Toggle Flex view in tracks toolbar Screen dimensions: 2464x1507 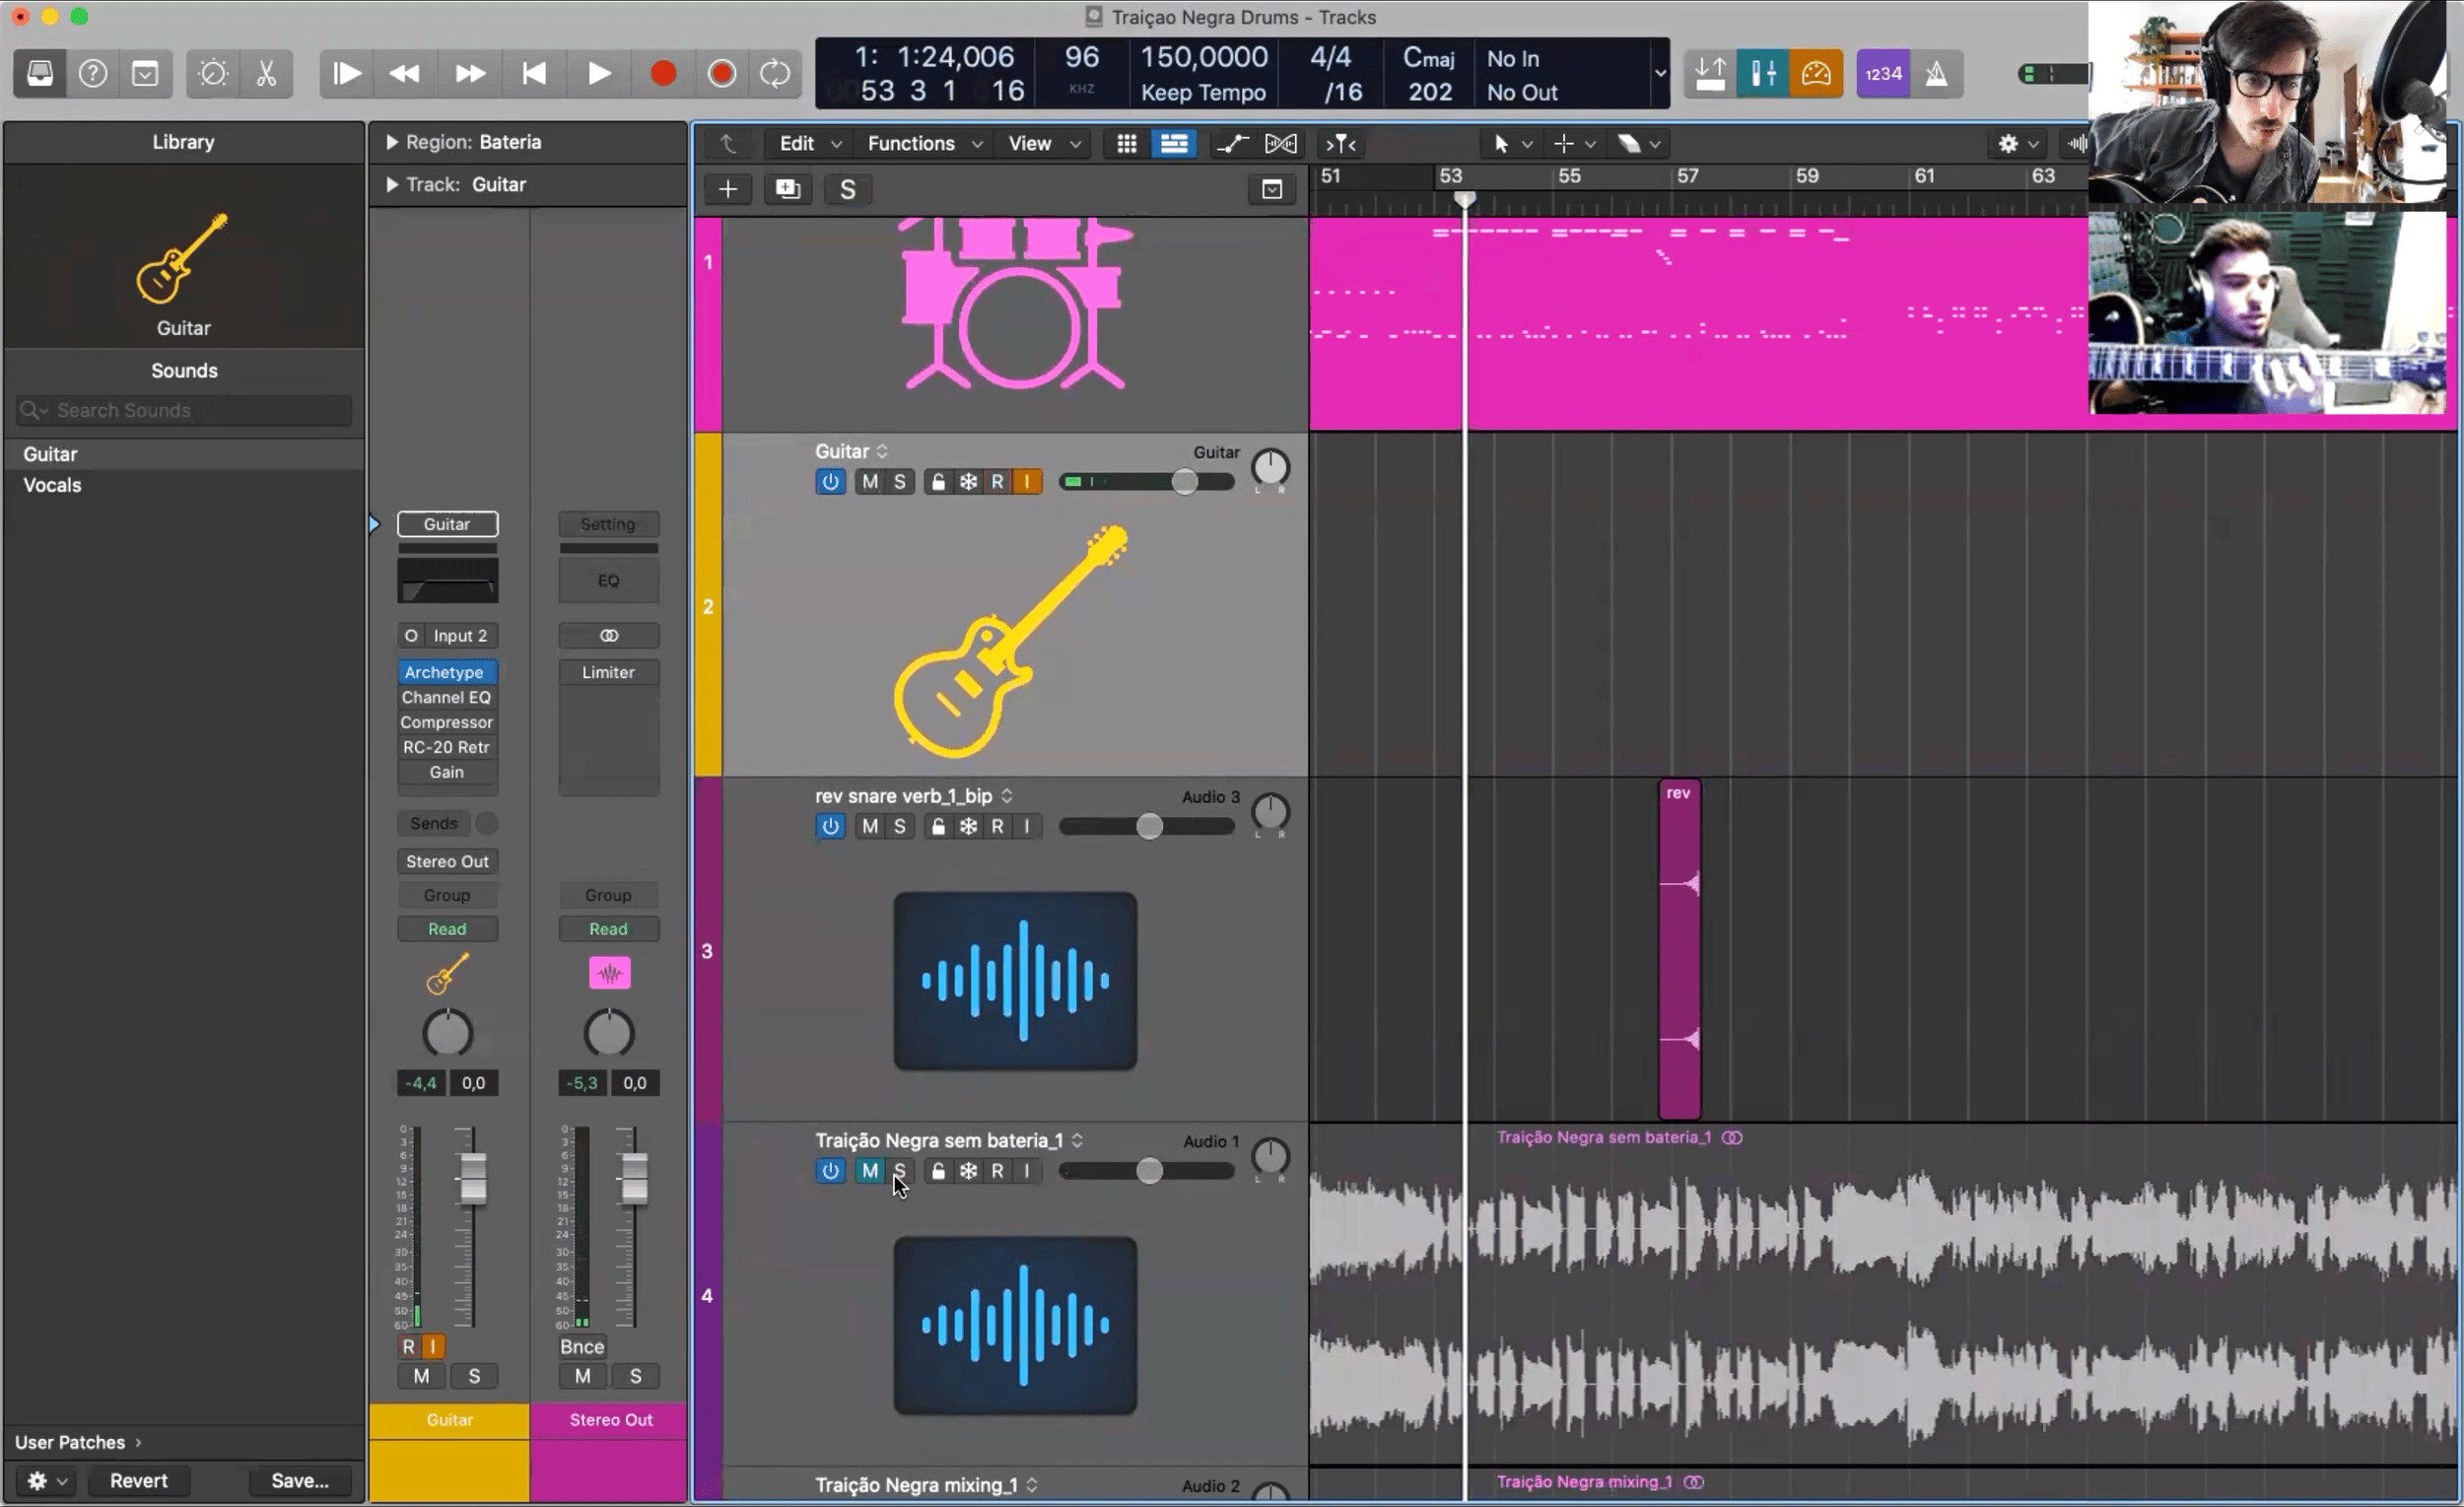(1281, 144)
